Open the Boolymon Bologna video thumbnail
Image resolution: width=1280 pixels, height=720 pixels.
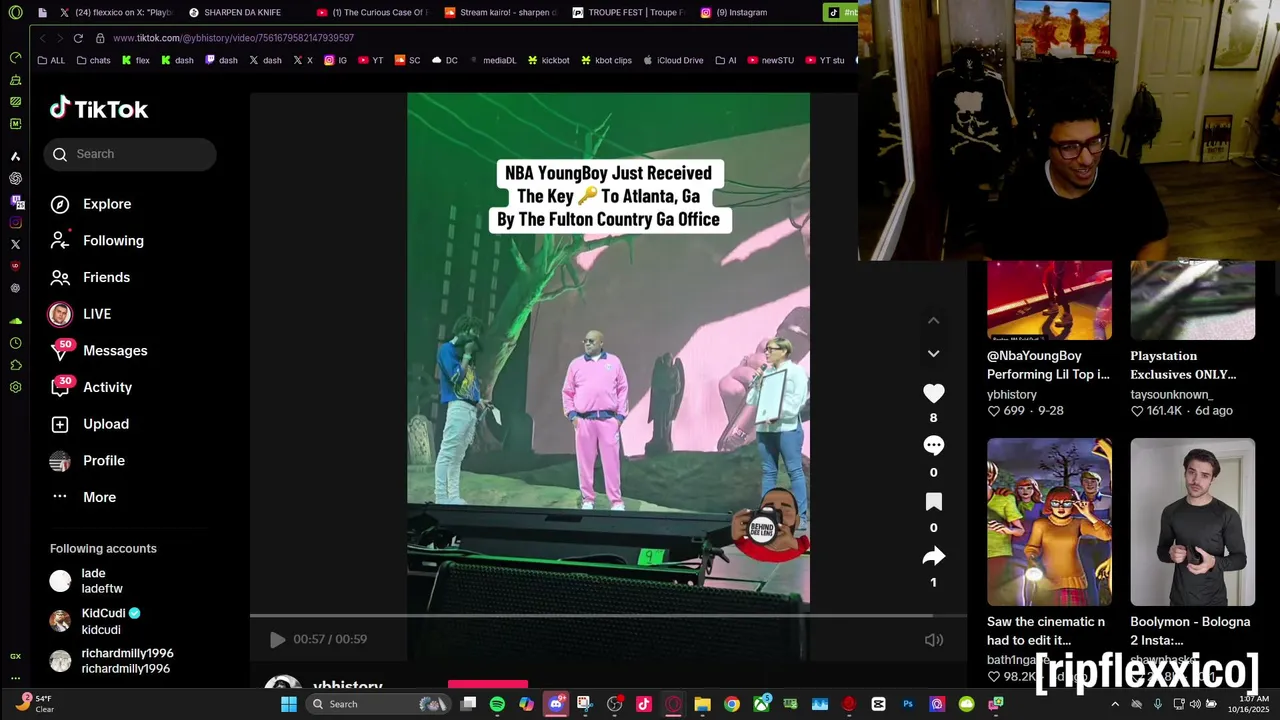[x=1192, y=522]
